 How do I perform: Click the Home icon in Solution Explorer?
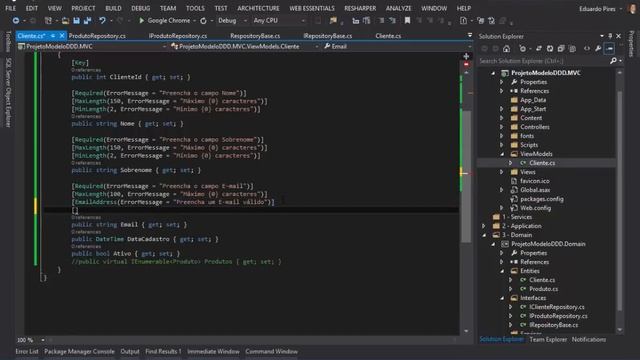[x=507, y=49]
